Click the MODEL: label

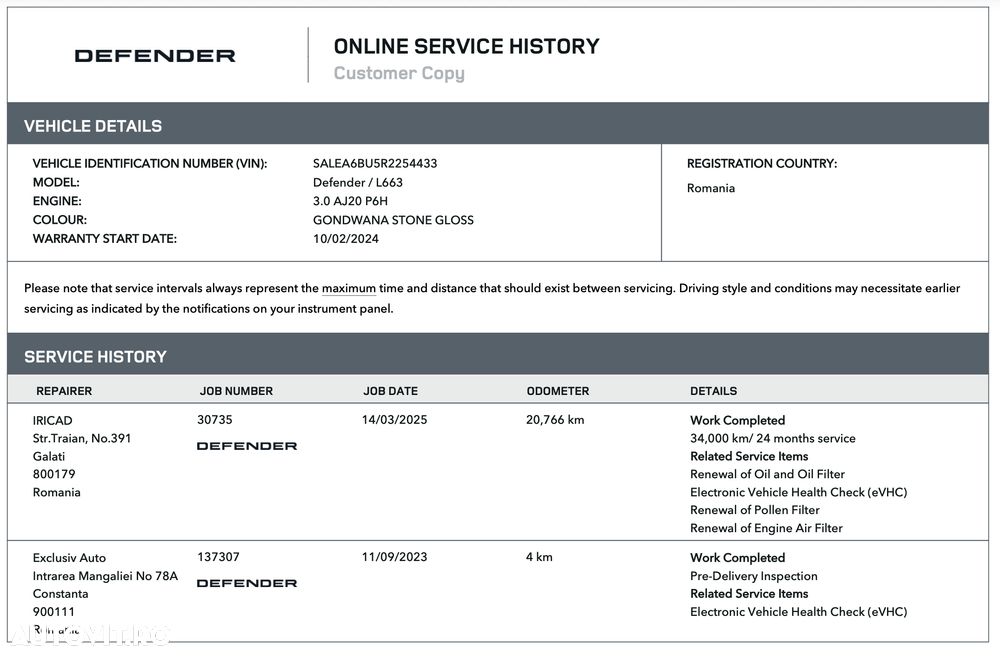pyautogui.click(x=56, y=182)
